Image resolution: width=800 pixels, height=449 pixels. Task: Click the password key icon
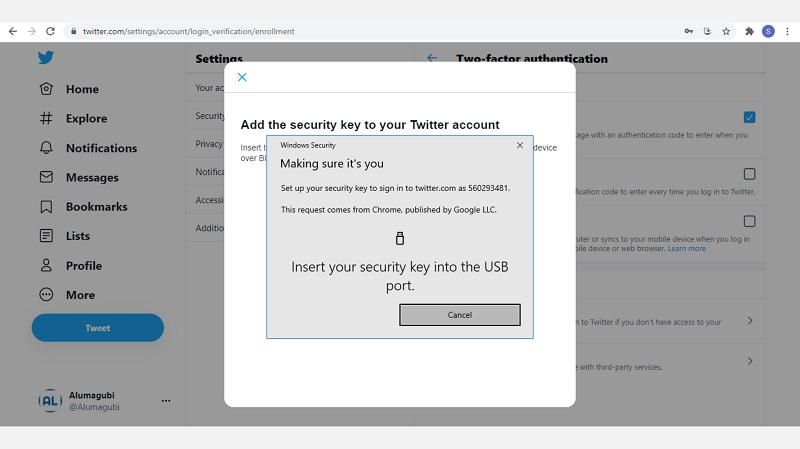(688, 31)
